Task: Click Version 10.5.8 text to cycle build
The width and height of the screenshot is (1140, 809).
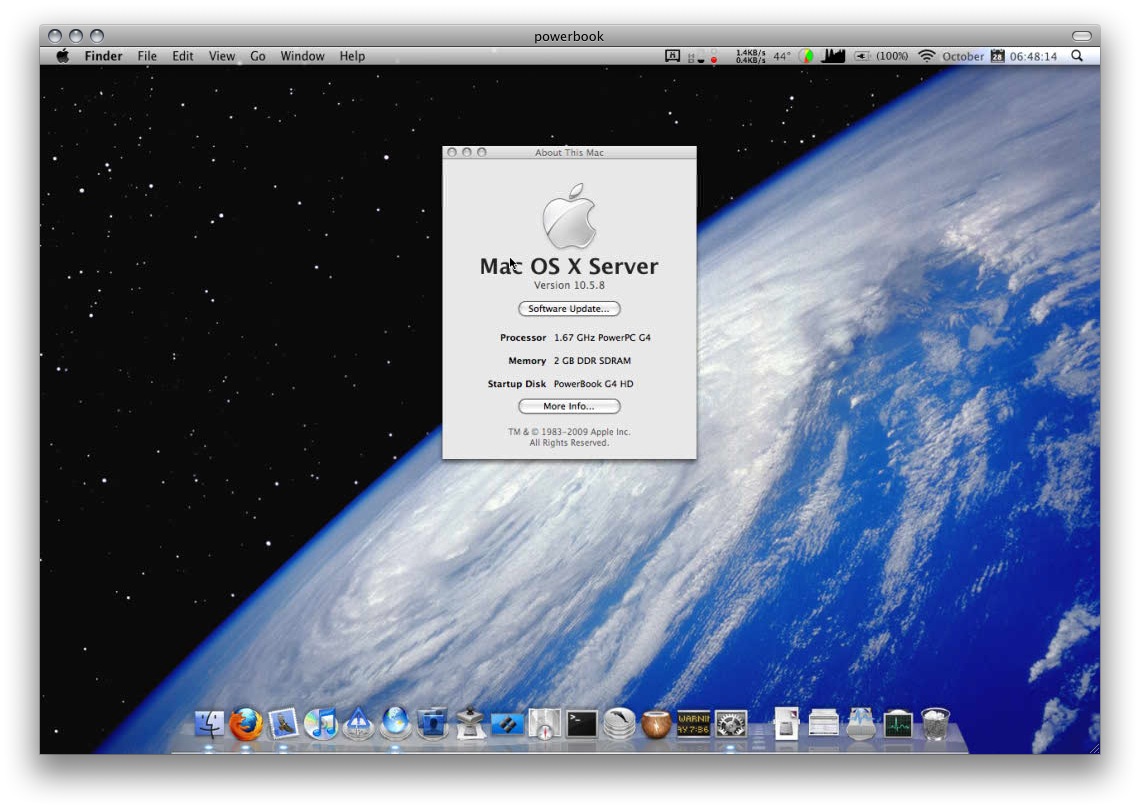Action: [569, 285]
